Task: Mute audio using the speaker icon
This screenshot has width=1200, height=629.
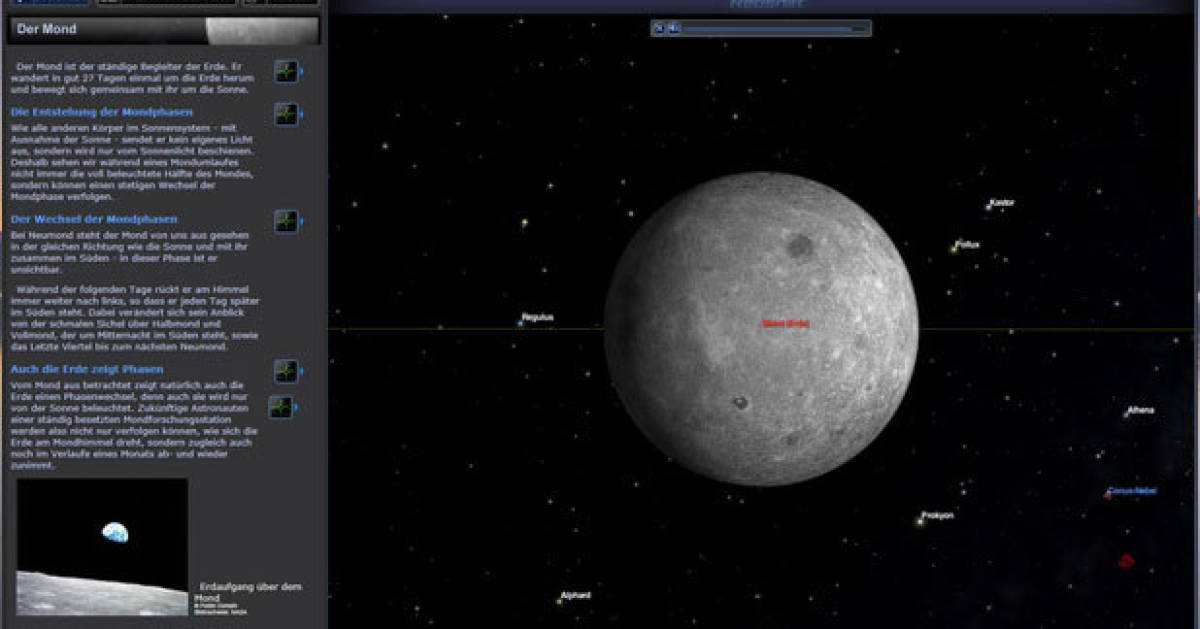Action: 674,29
